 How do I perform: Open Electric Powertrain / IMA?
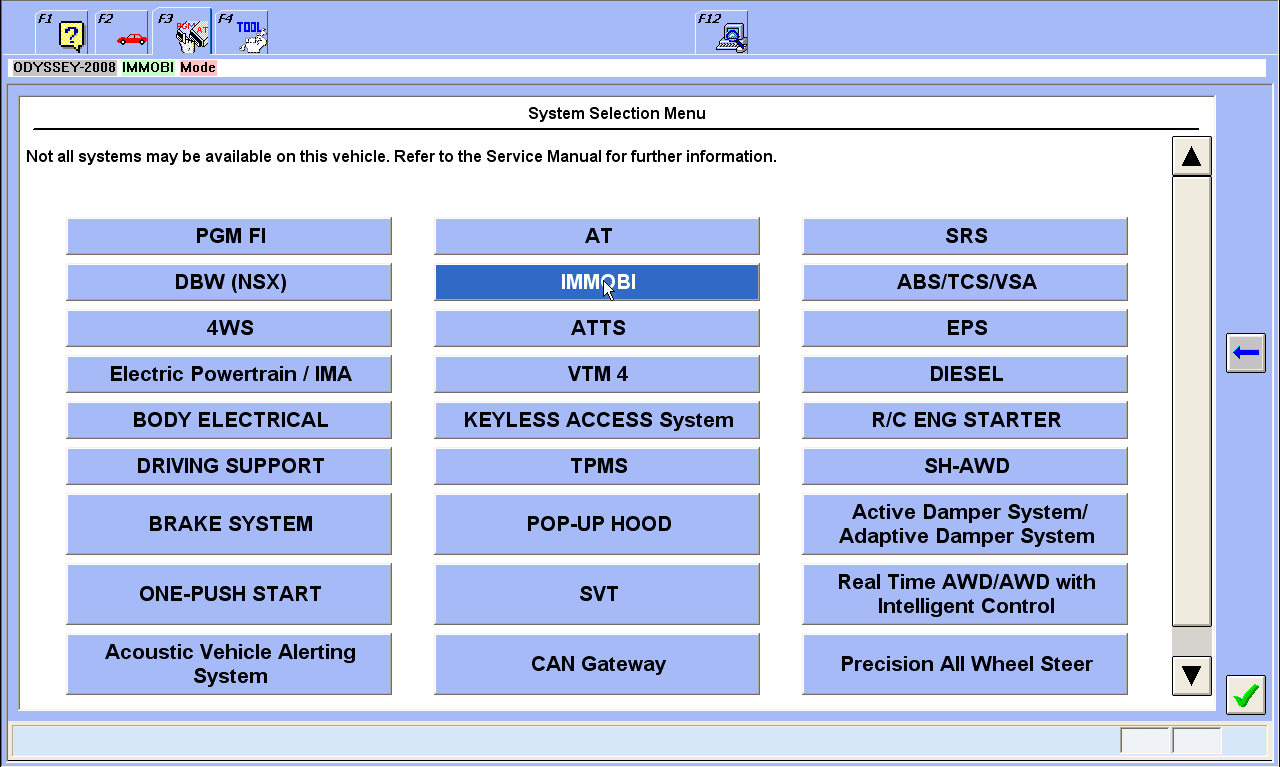click(229, 374)
